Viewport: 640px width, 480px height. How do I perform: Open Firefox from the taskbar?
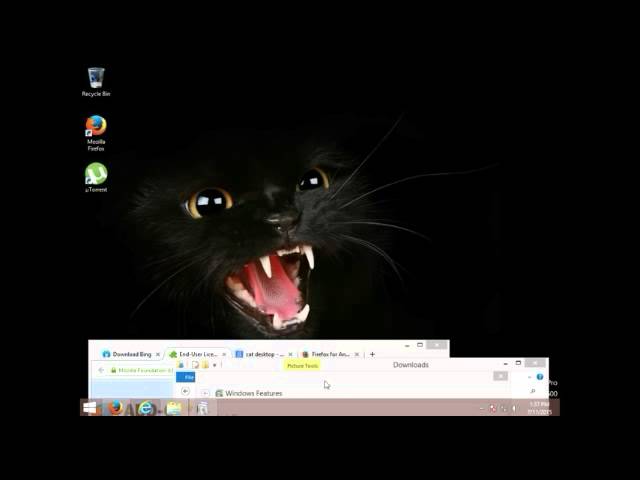click(x=116, y=407)
